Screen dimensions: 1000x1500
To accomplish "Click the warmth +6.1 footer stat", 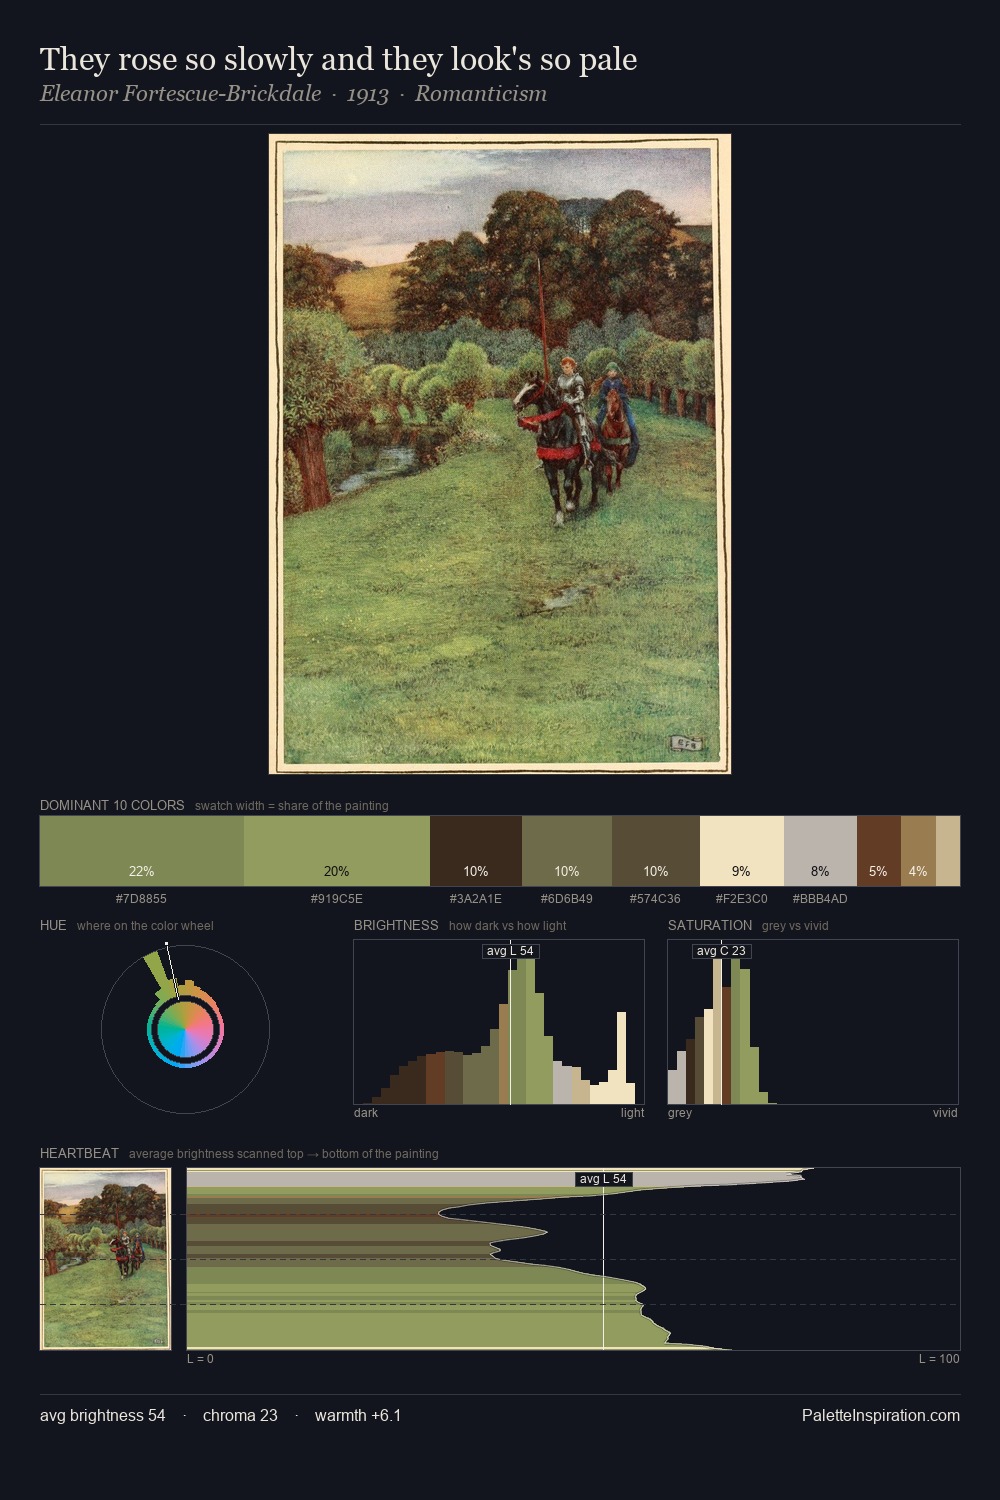I will click(x=358, y=1415).
